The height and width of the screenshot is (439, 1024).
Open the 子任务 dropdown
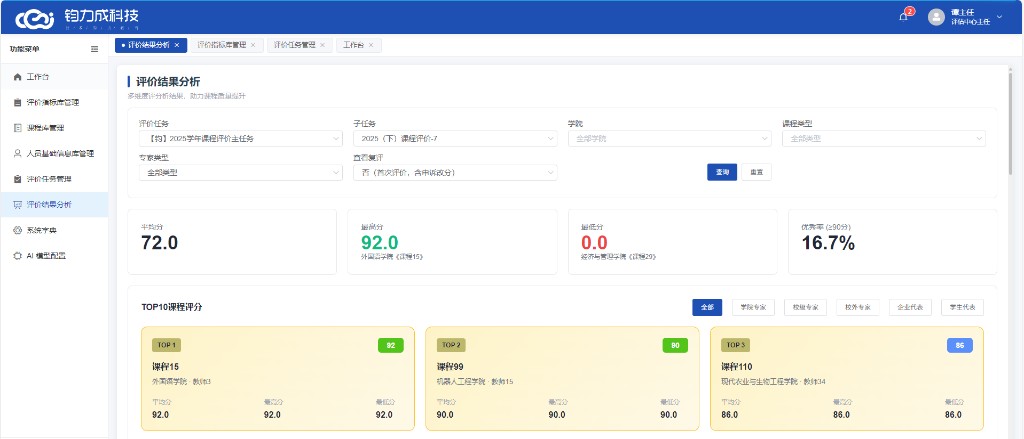coord(455,138)
